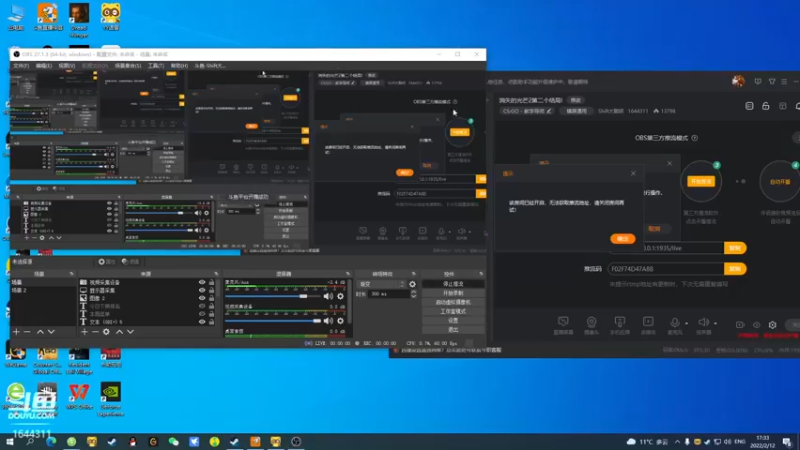Copy the 推流码 with its 复制 button
Viewport: 800px width, 450px height.
tap(735, 269)
